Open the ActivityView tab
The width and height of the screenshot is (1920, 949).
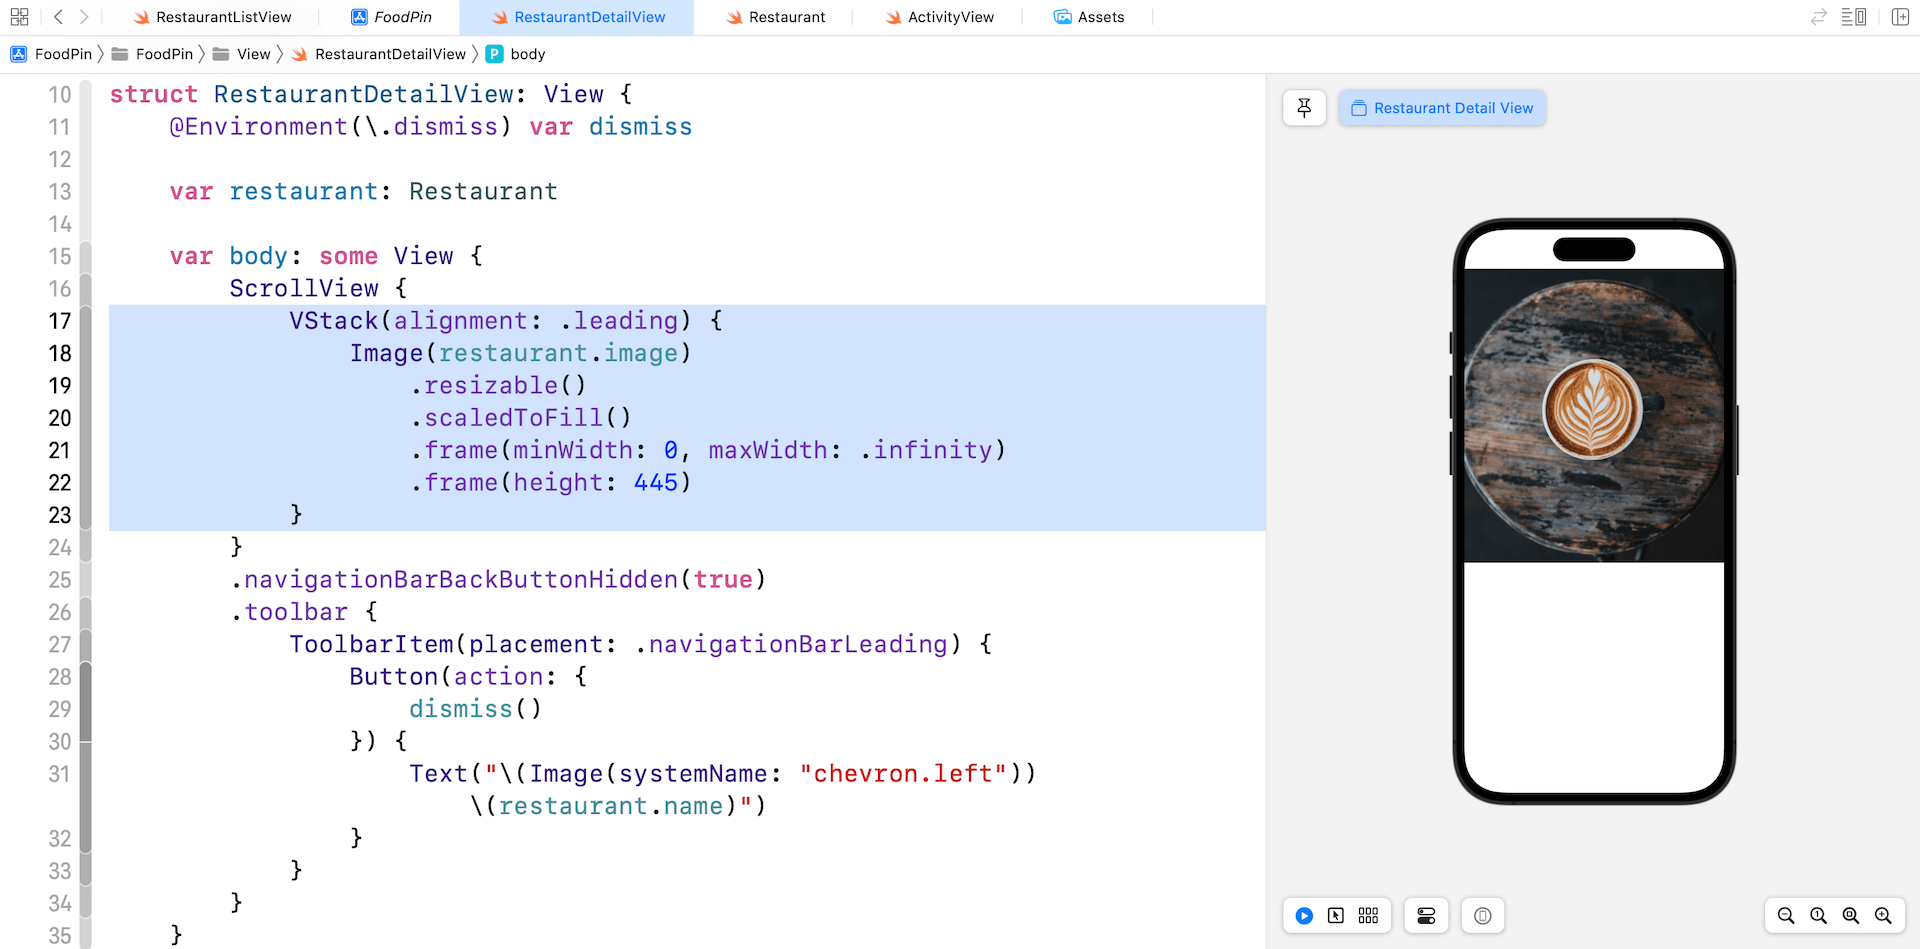point(939,17)
